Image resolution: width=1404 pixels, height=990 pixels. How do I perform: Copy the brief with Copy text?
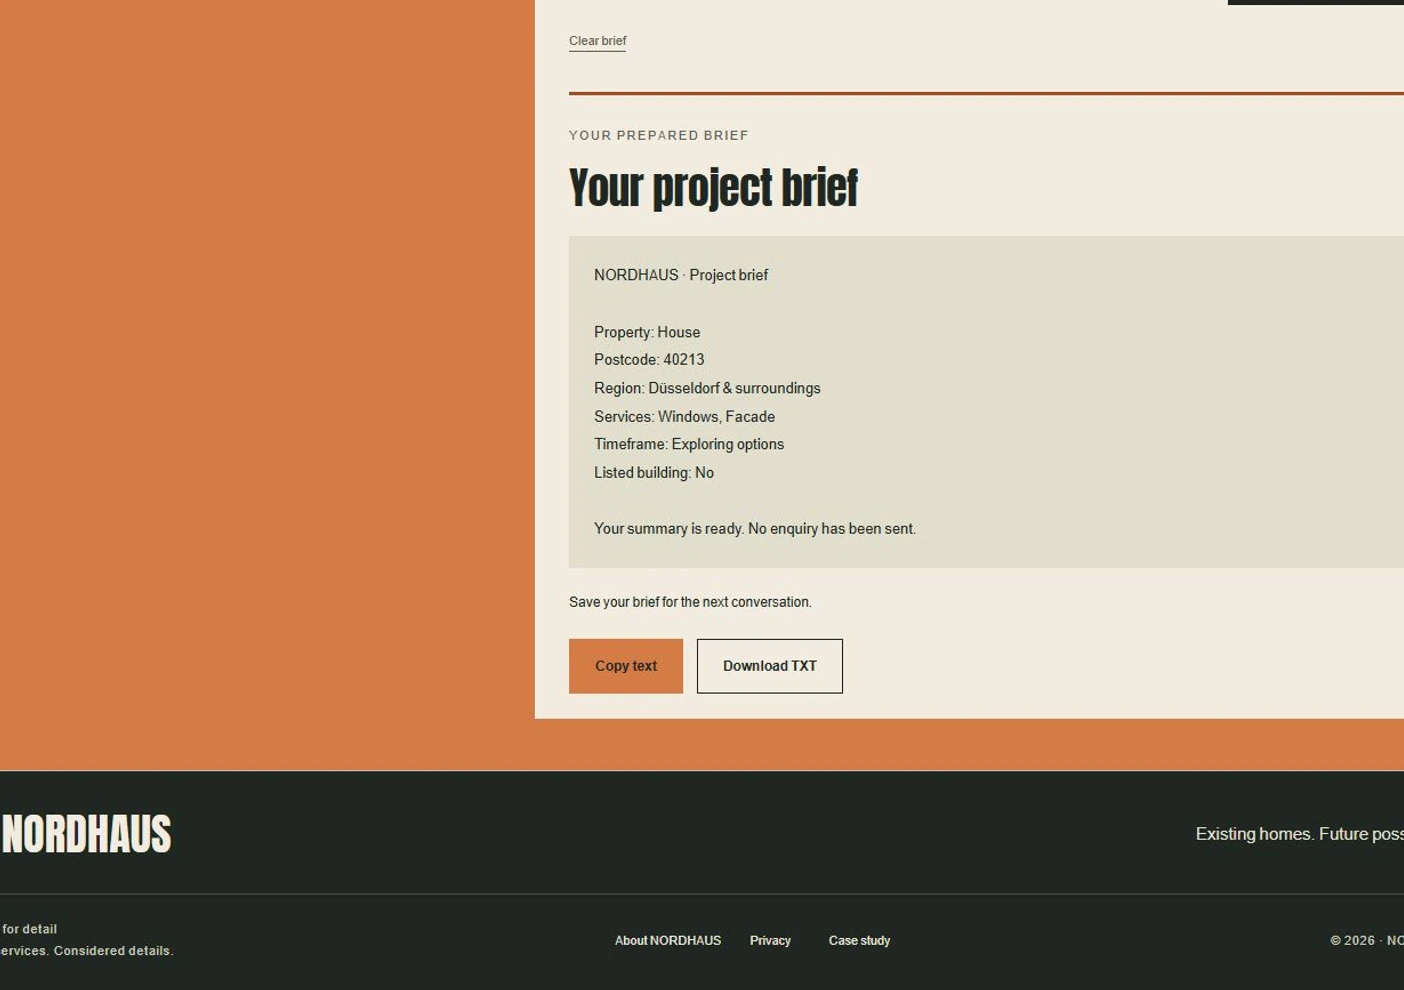[x=626, y=666]
